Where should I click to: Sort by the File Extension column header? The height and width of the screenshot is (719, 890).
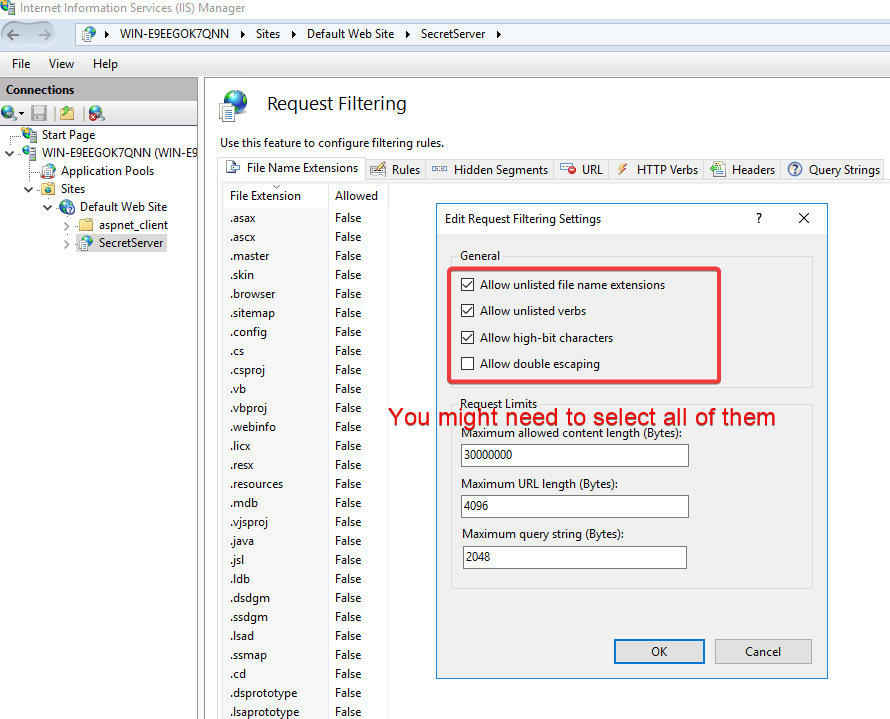275,196
